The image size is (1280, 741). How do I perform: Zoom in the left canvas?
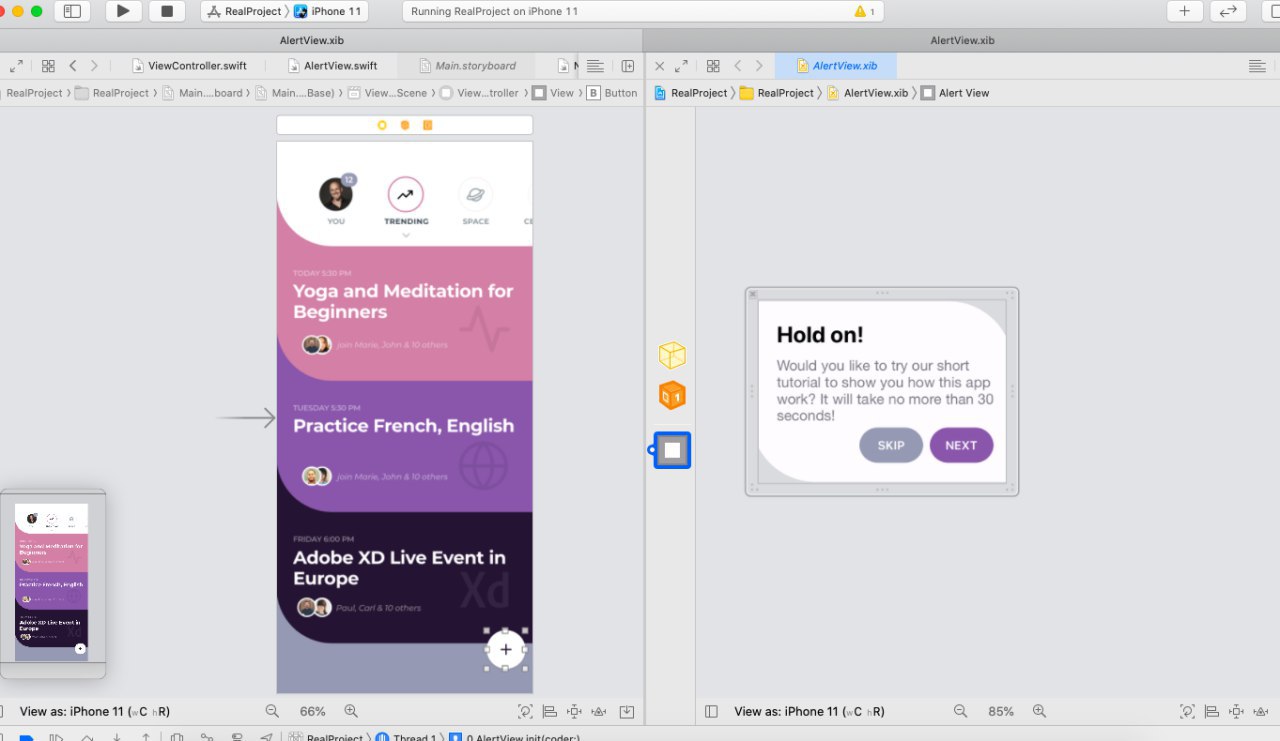pos(351,711)
